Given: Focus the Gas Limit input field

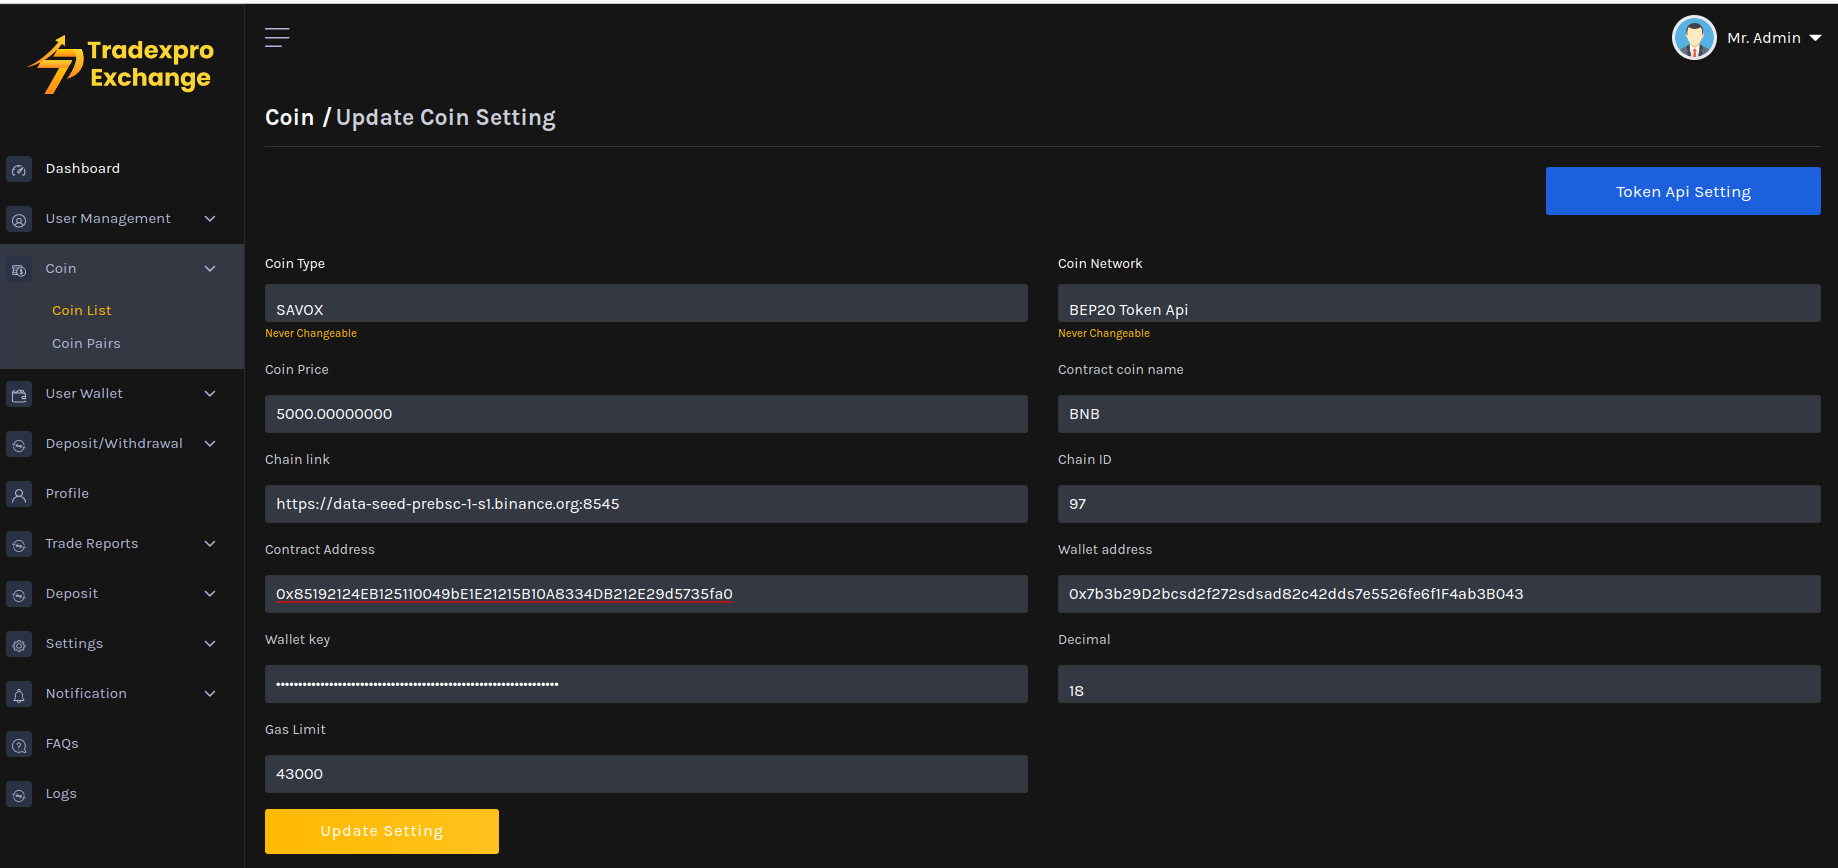Looking at the screenshot, I should [x=646, y=774].
